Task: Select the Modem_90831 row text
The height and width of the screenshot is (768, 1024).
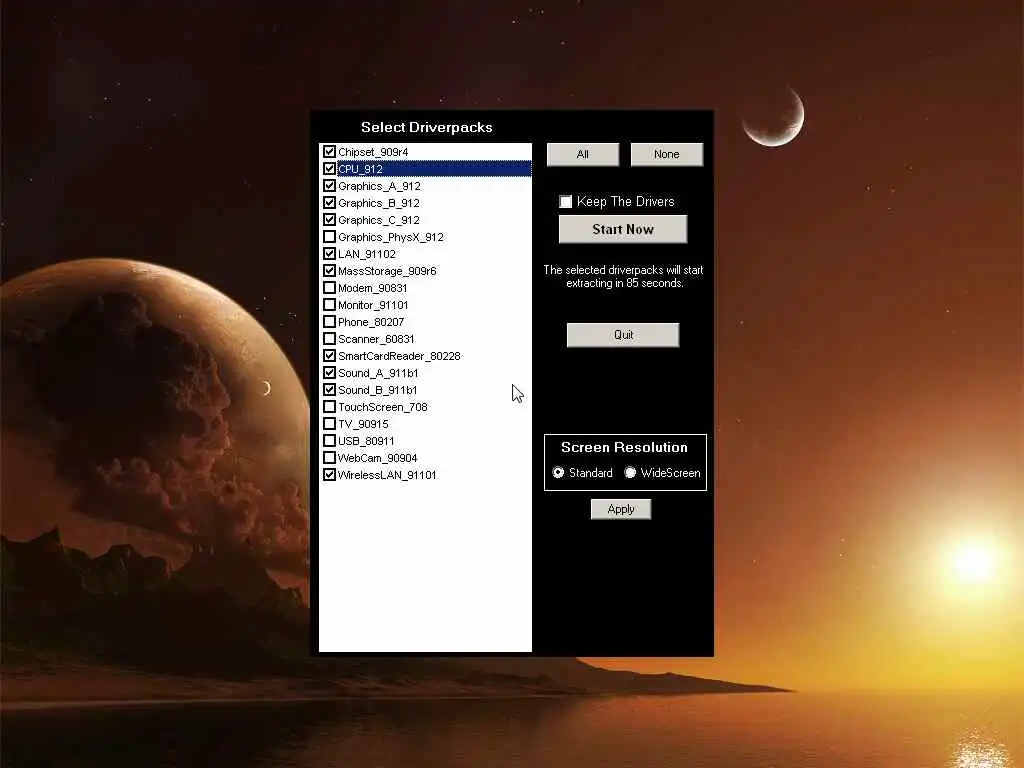Action: point(372,288)
